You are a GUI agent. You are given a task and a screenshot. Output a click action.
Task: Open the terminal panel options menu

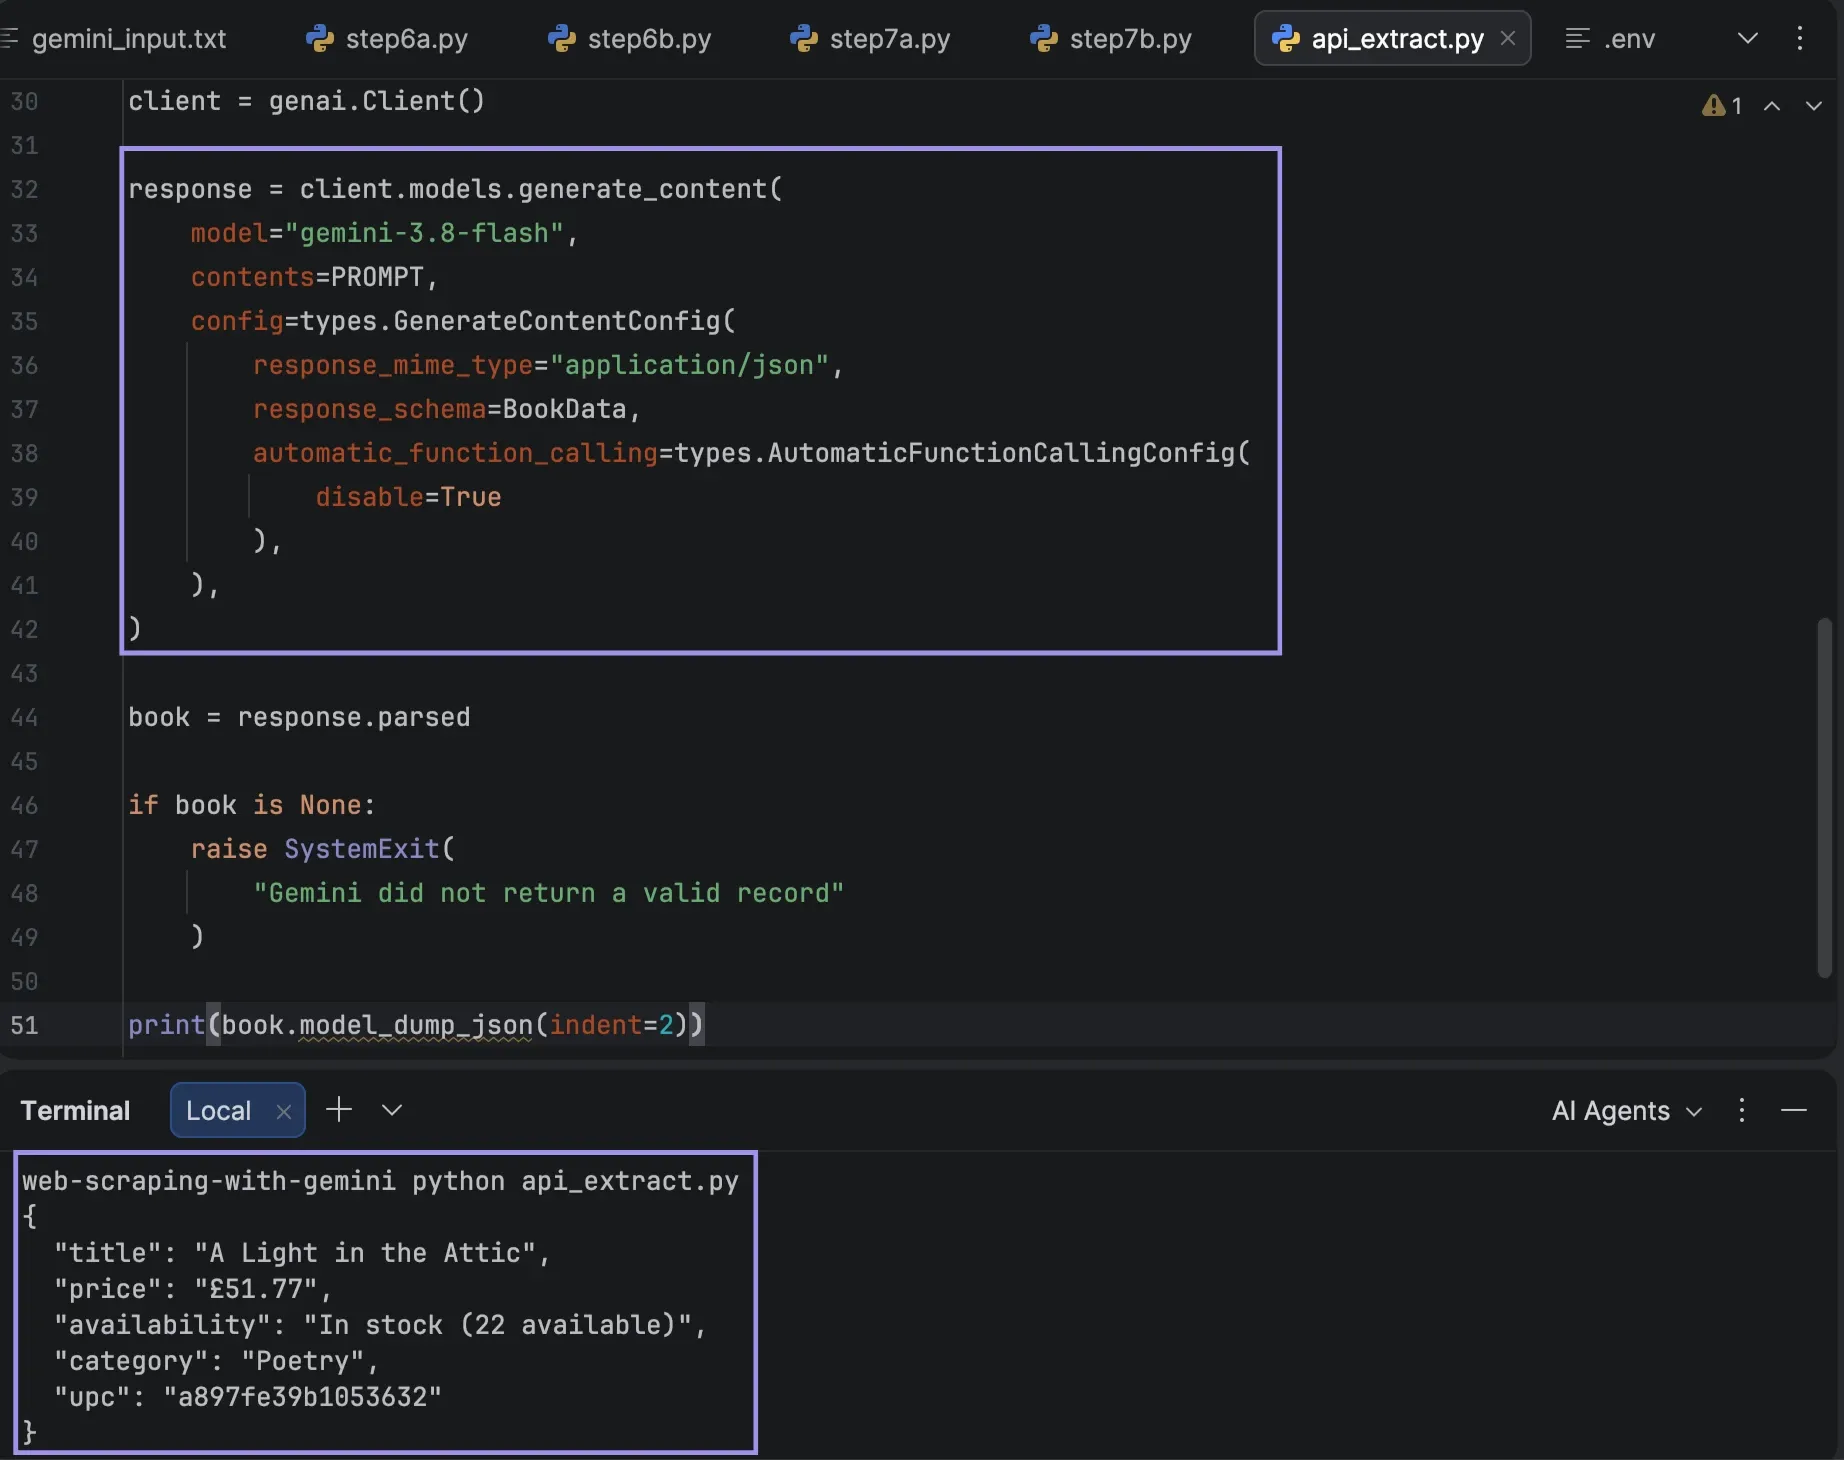point(1742,1111)
